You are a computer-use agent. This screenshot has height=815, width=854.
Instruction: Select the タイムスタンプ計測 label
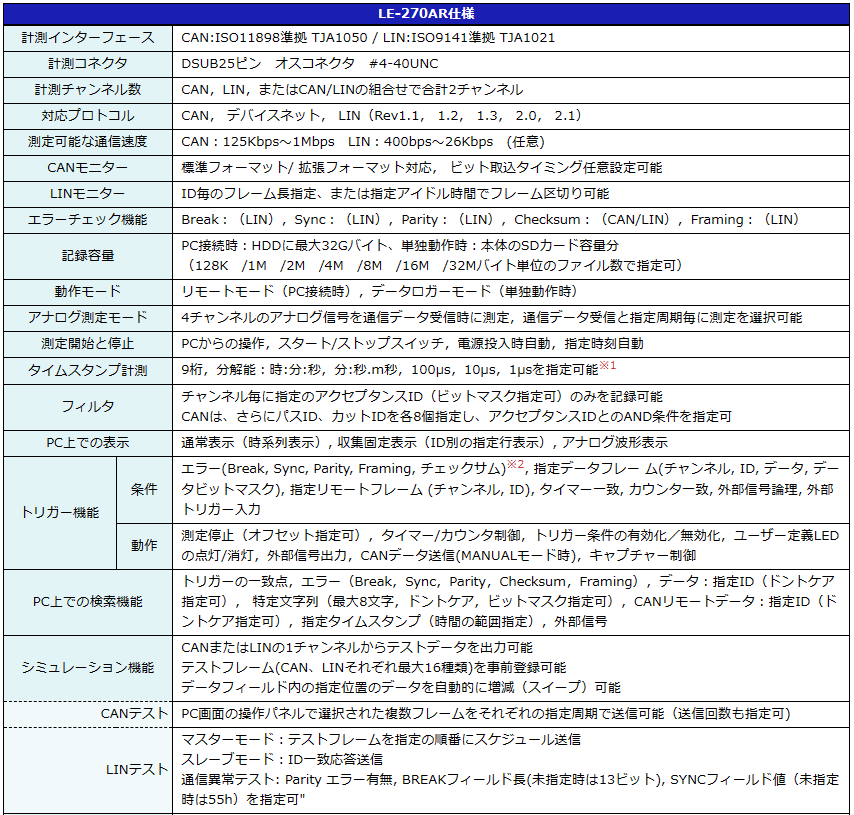pos(88,370)
